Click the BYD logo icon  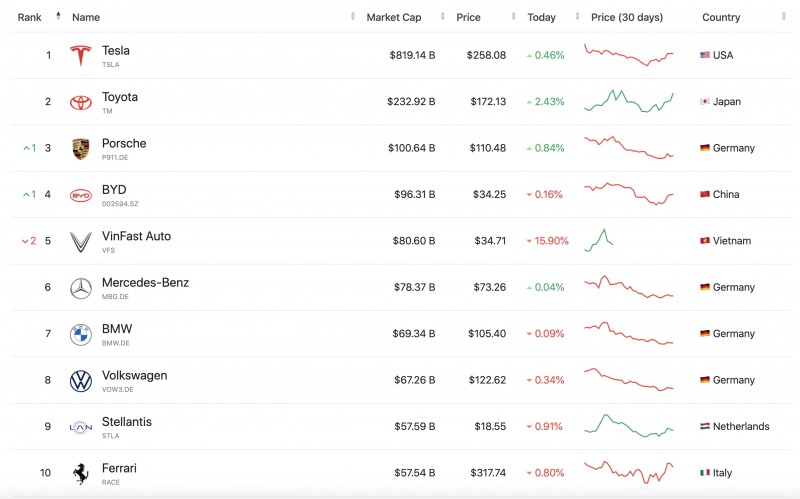click(81, 195)
